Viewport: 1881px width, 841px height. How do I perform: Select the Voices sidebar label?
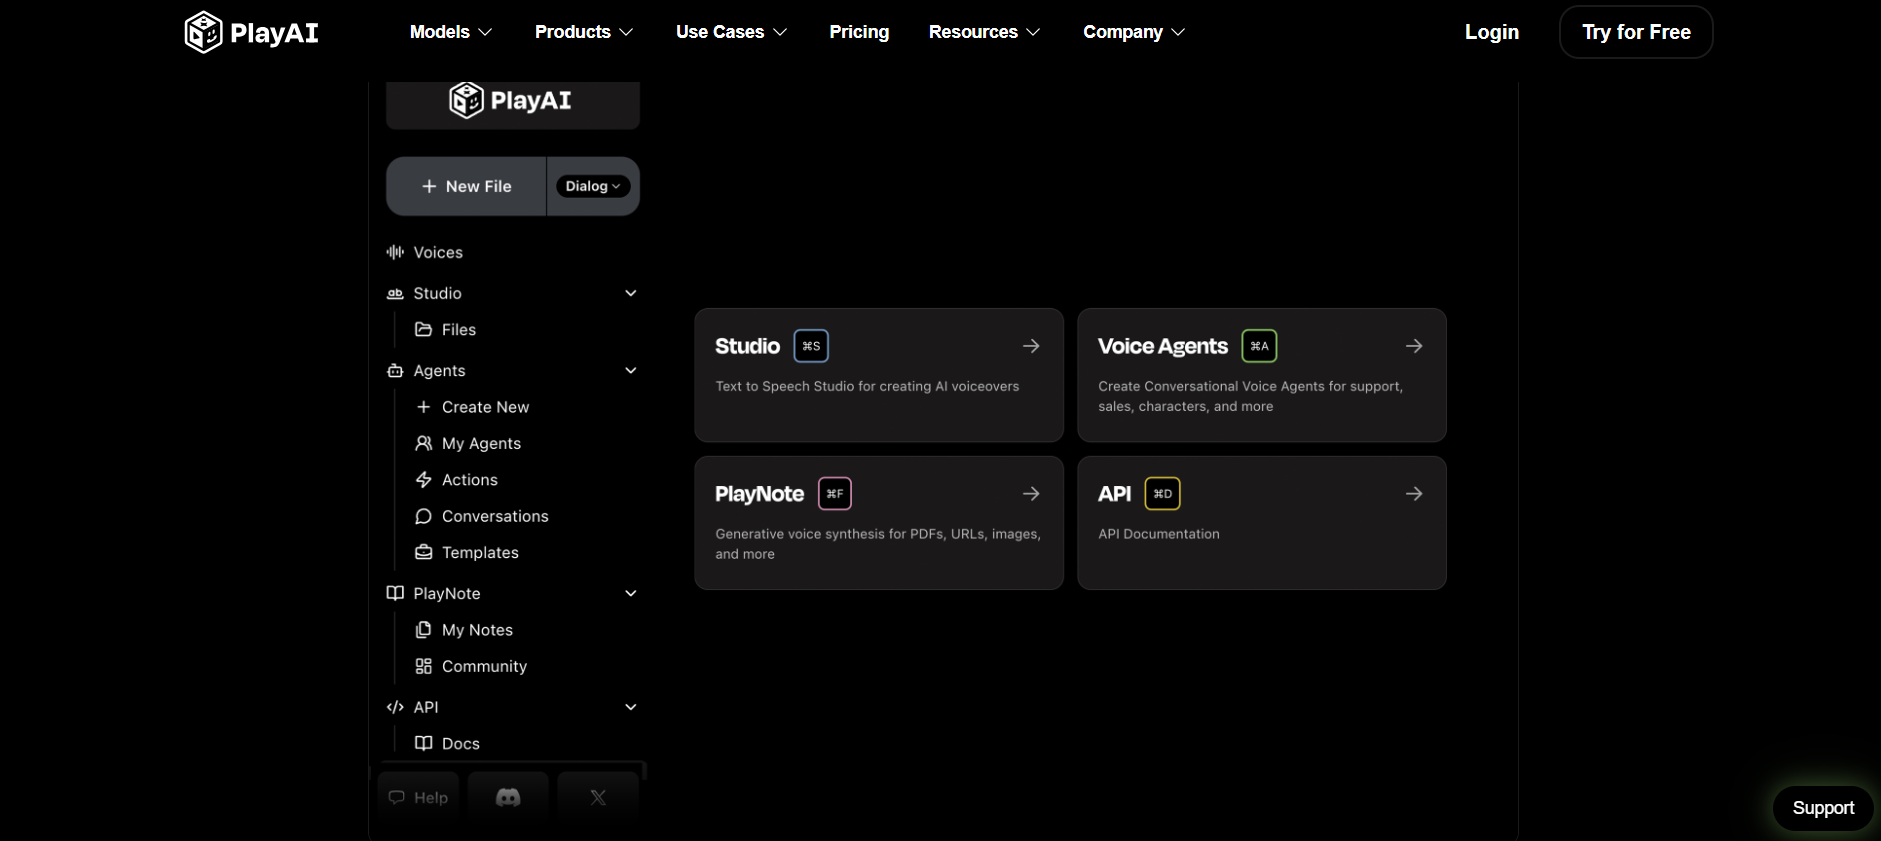438,252
